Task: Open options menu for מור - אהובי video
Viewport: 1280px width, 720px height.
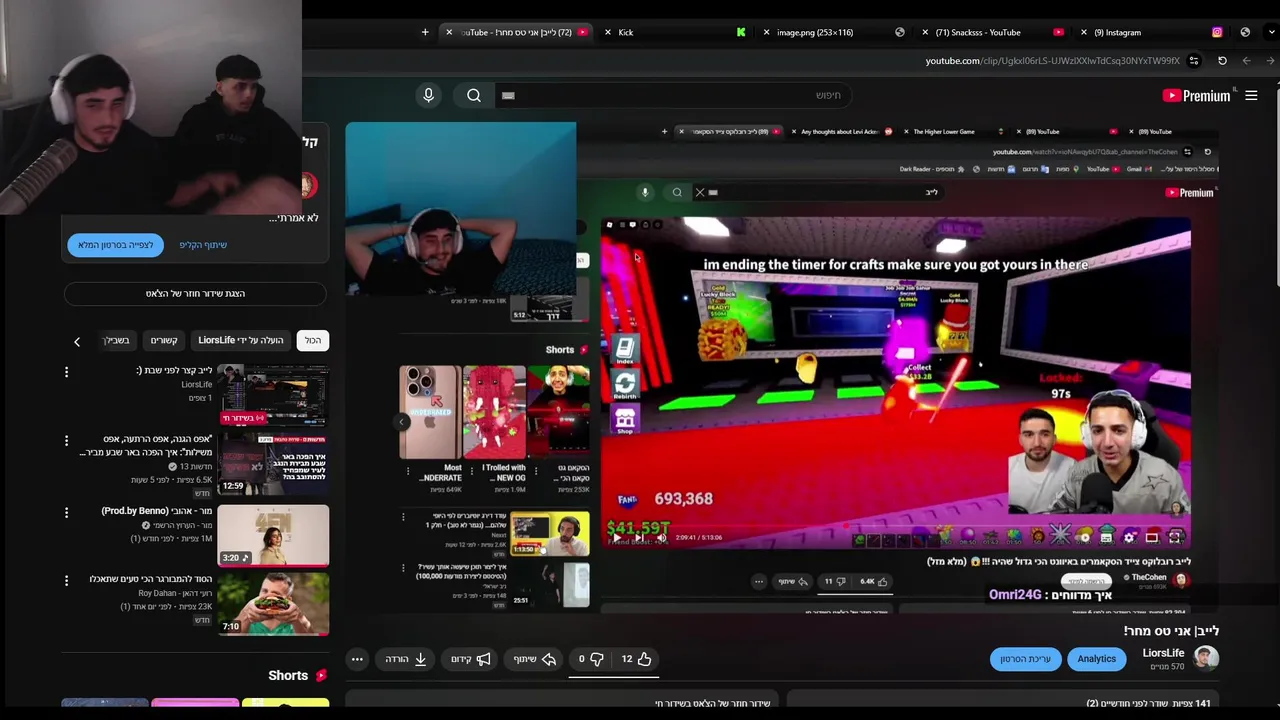Action: 67,513
